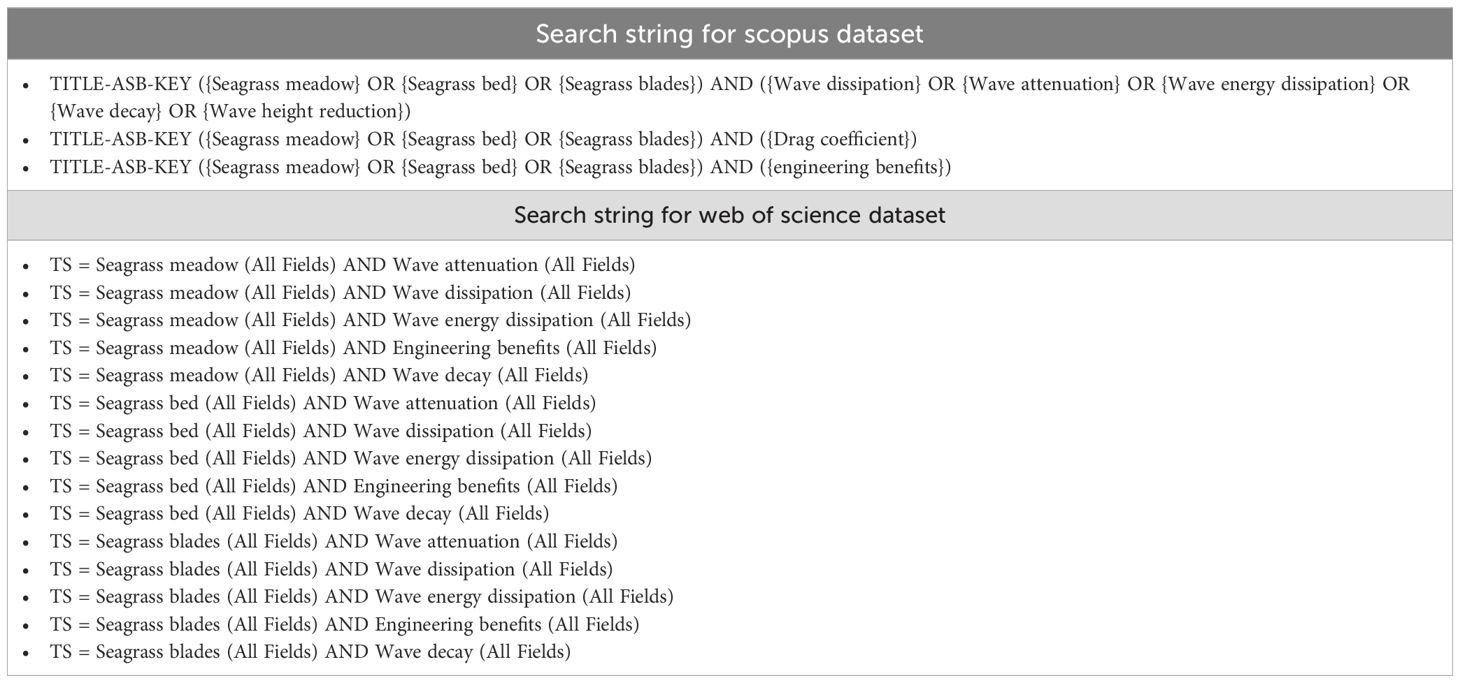Click 'TS = Seagrass meadow AND Wave decay' row
The height and width of the screenshot is (683, 1460).
[319, 376]
